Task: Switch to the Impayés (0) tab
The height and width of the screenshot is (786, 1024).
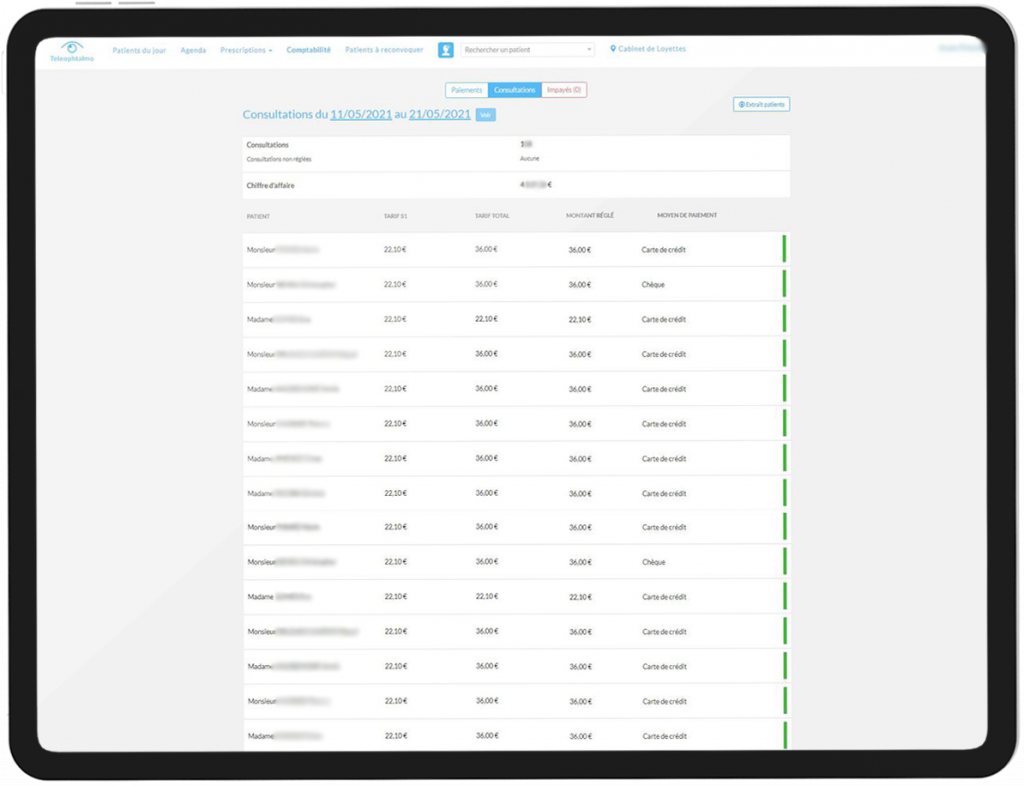Action: [564, 90]
